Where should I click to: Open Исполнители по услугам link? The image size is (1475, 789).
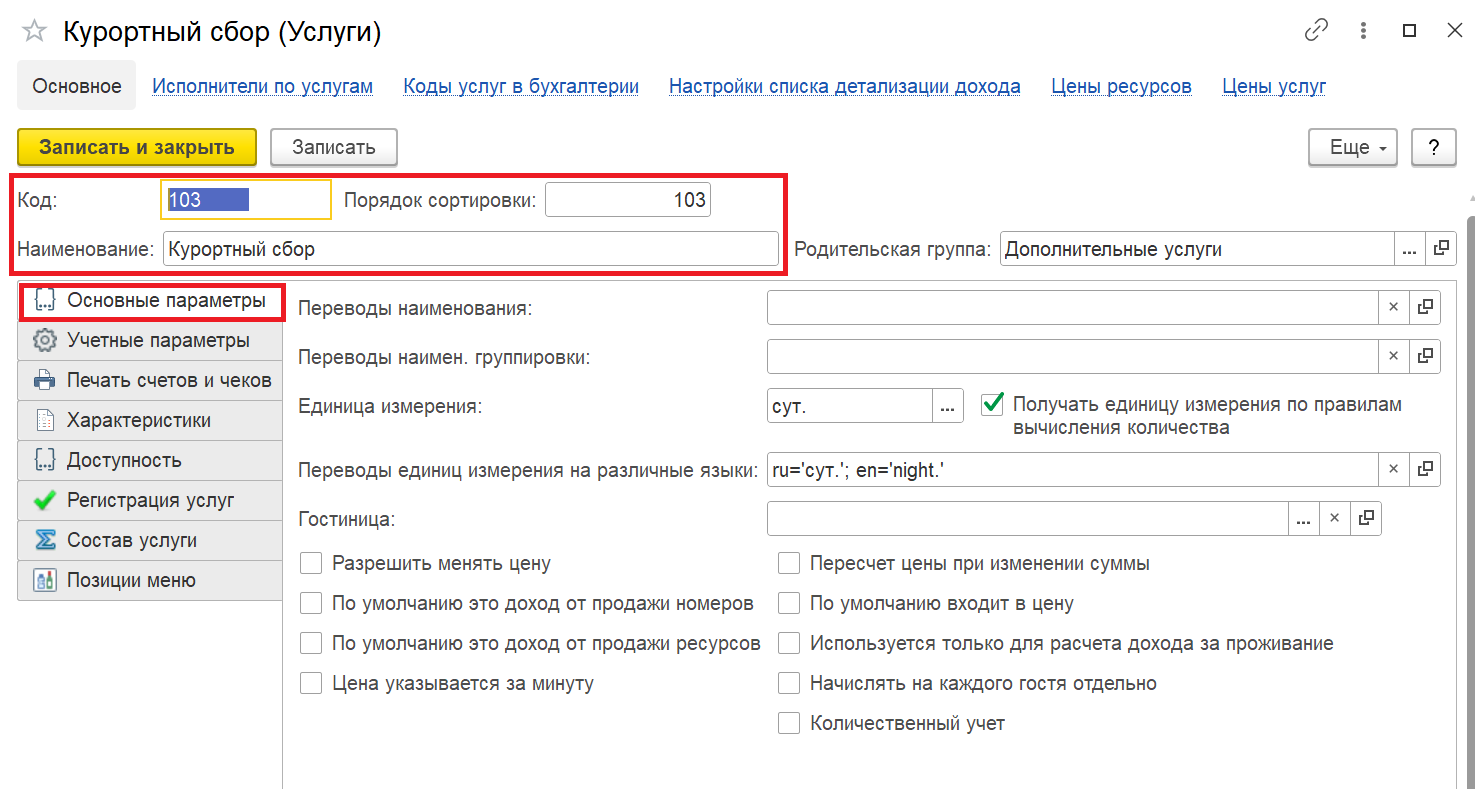tap(262, 86)
